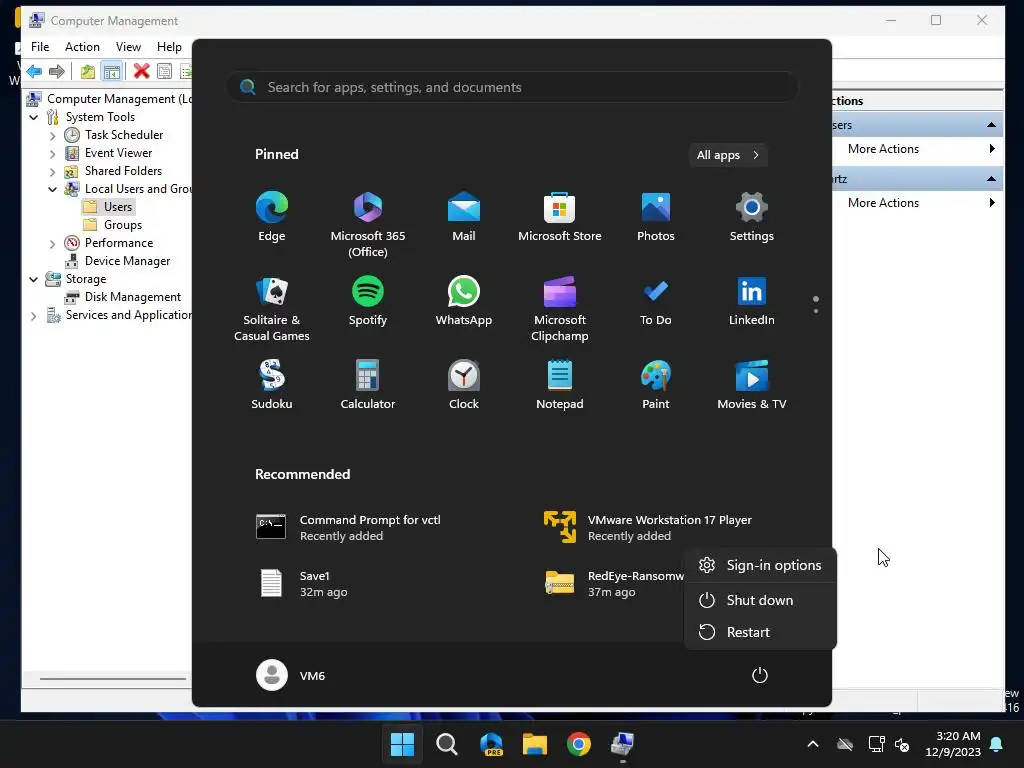The height and width of the screenshot is (768, 1024).
Task: Expand Services and Applications node
Action: (x=34, y=315)
